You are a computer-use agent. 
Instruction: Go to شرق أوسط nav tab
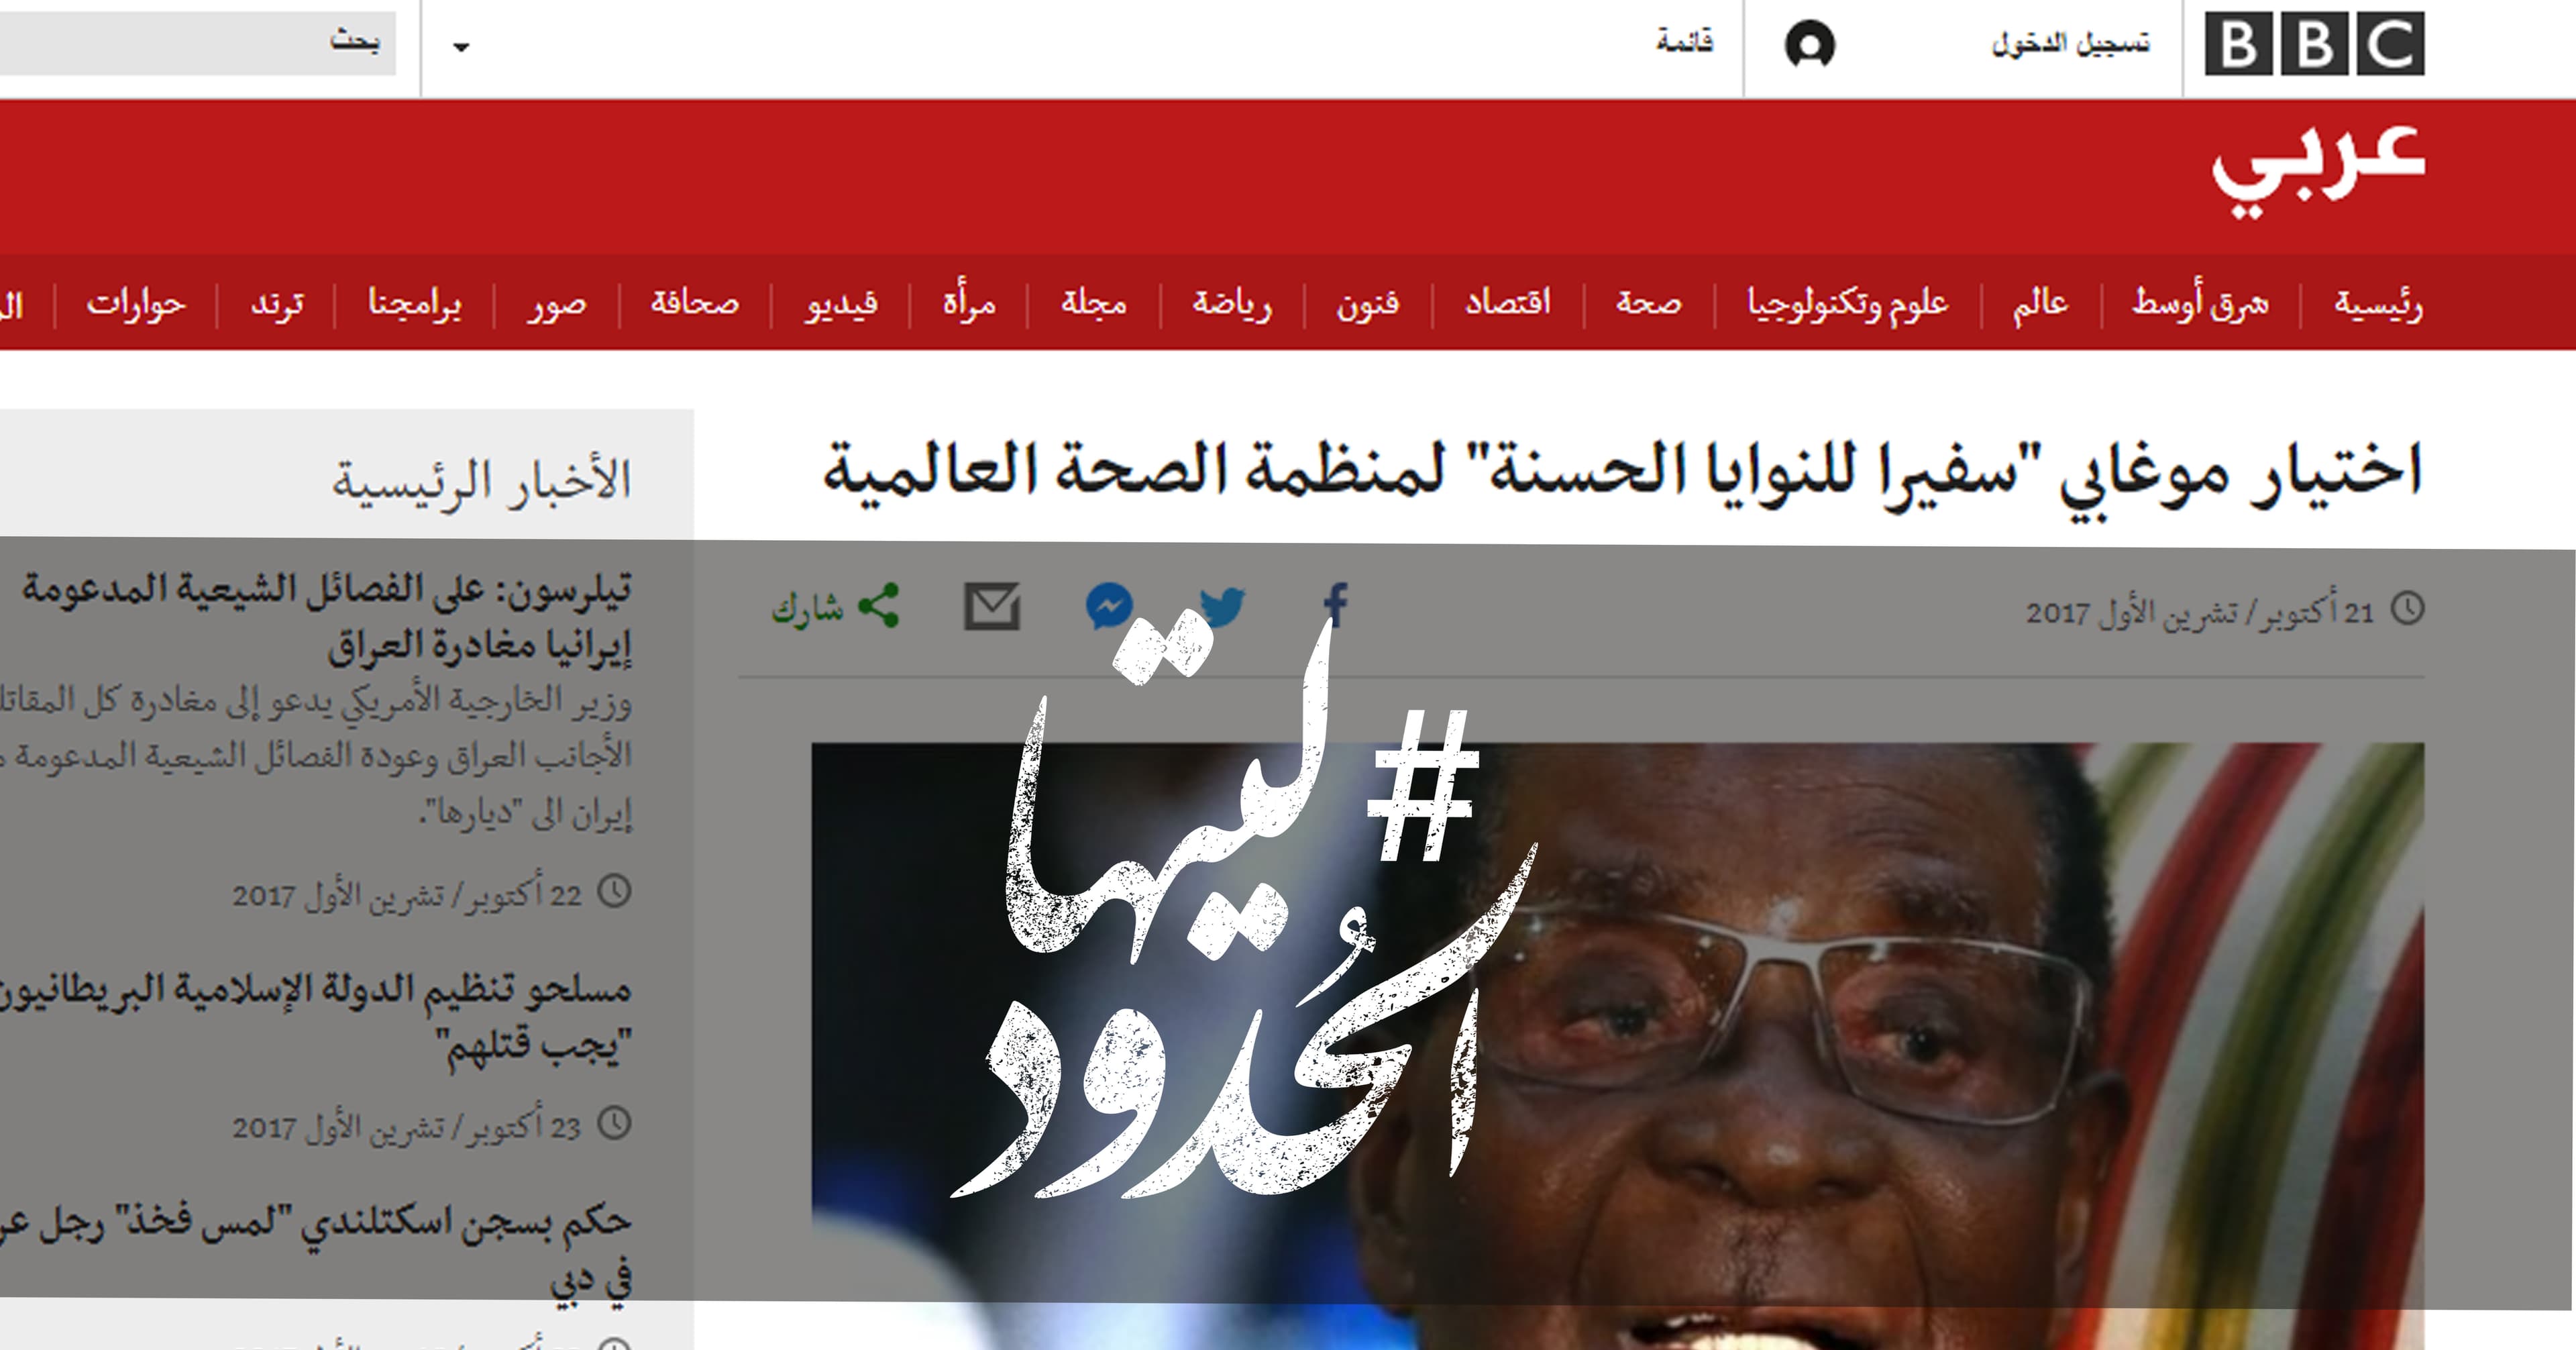[2201, 302]
